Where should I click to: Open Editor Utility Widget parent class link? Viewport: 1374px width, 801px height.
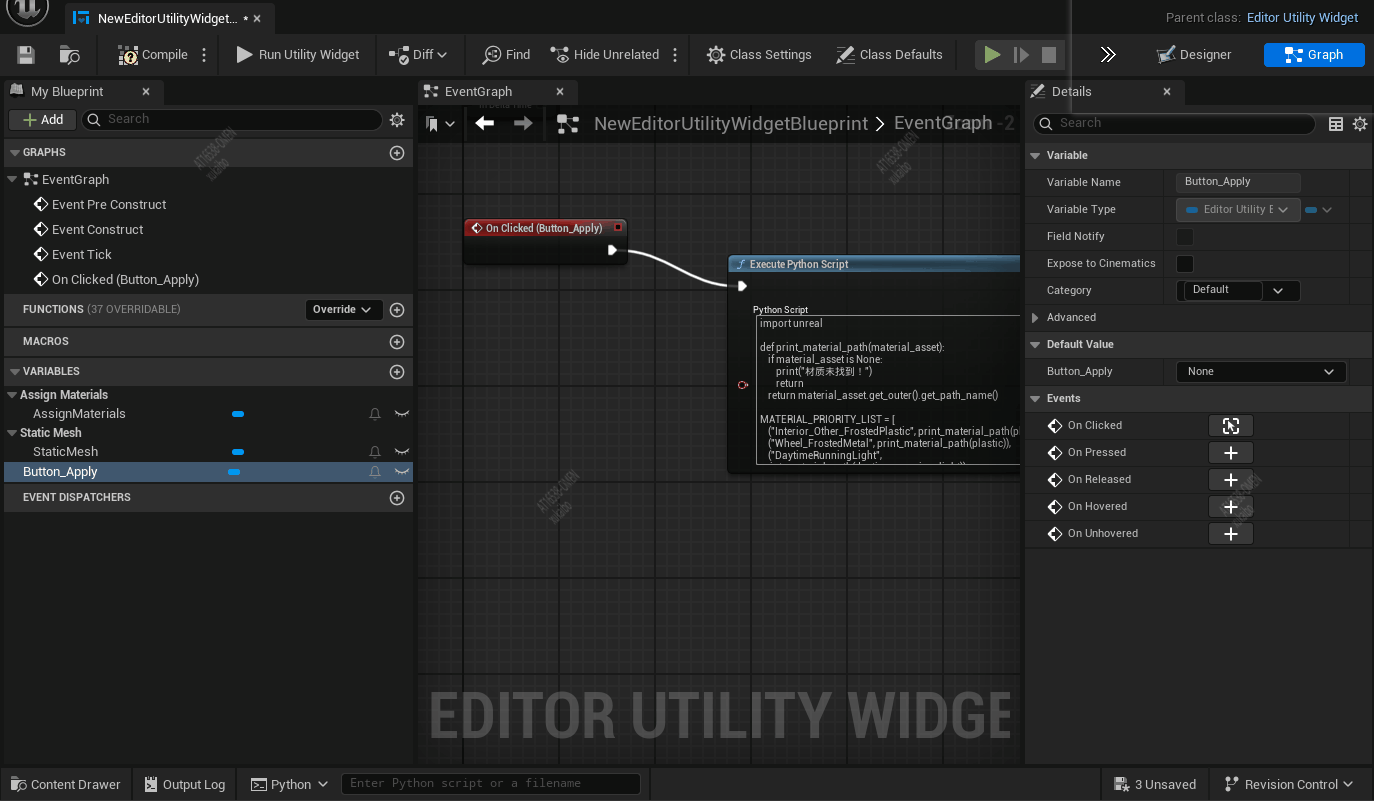click(1302, 18)
